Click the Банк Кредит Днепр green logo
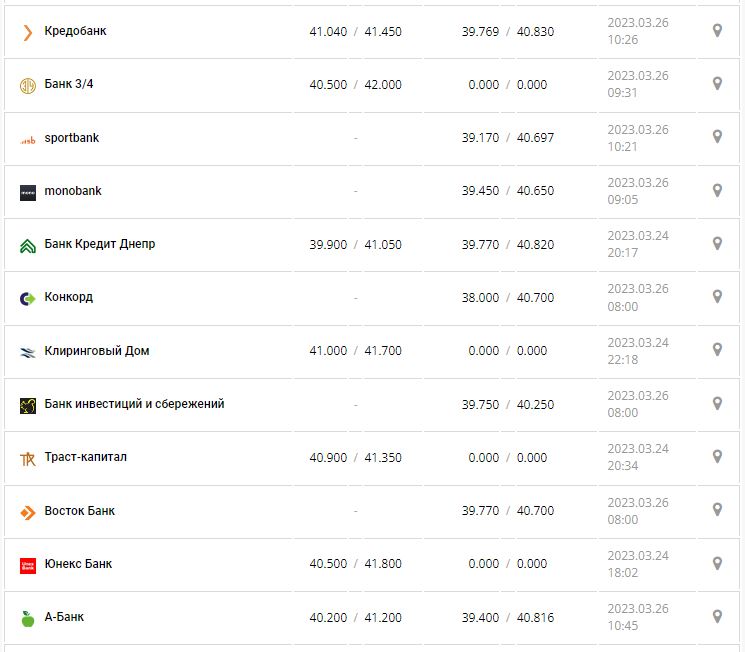The width and height of the screenshot is (745, 652). pyautogui.click(x=27, y=245)
